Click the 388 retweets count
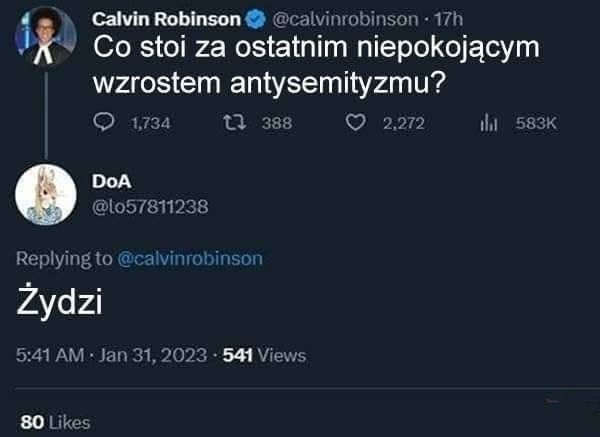The width and height of the screenshot is (600, 437). (x=275, y=123)
